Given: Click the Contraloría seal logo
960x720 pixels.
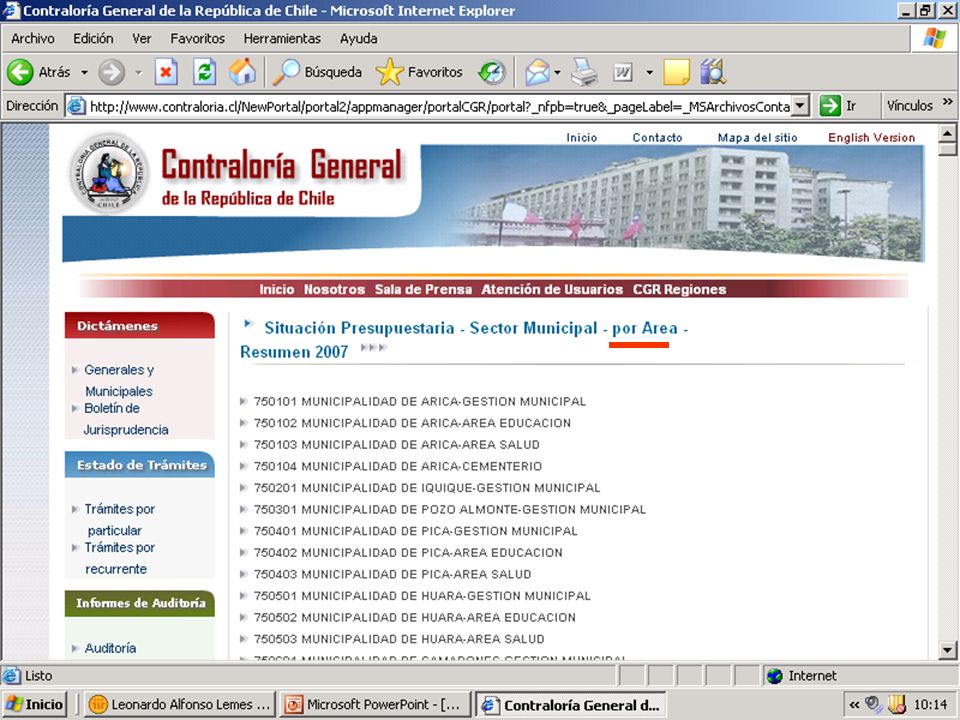Looking at the screenshot, I should pyautogui.click(x=109, y=173).
